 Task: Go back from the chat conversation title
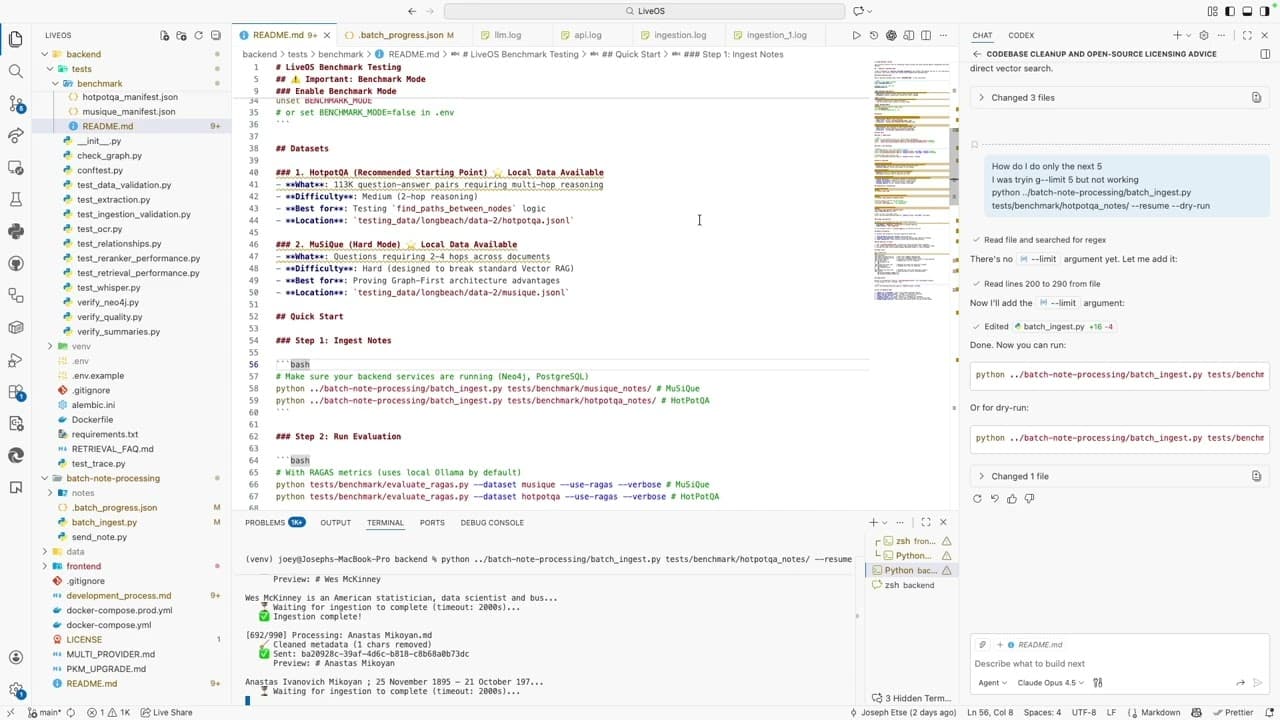click(977, 54)
